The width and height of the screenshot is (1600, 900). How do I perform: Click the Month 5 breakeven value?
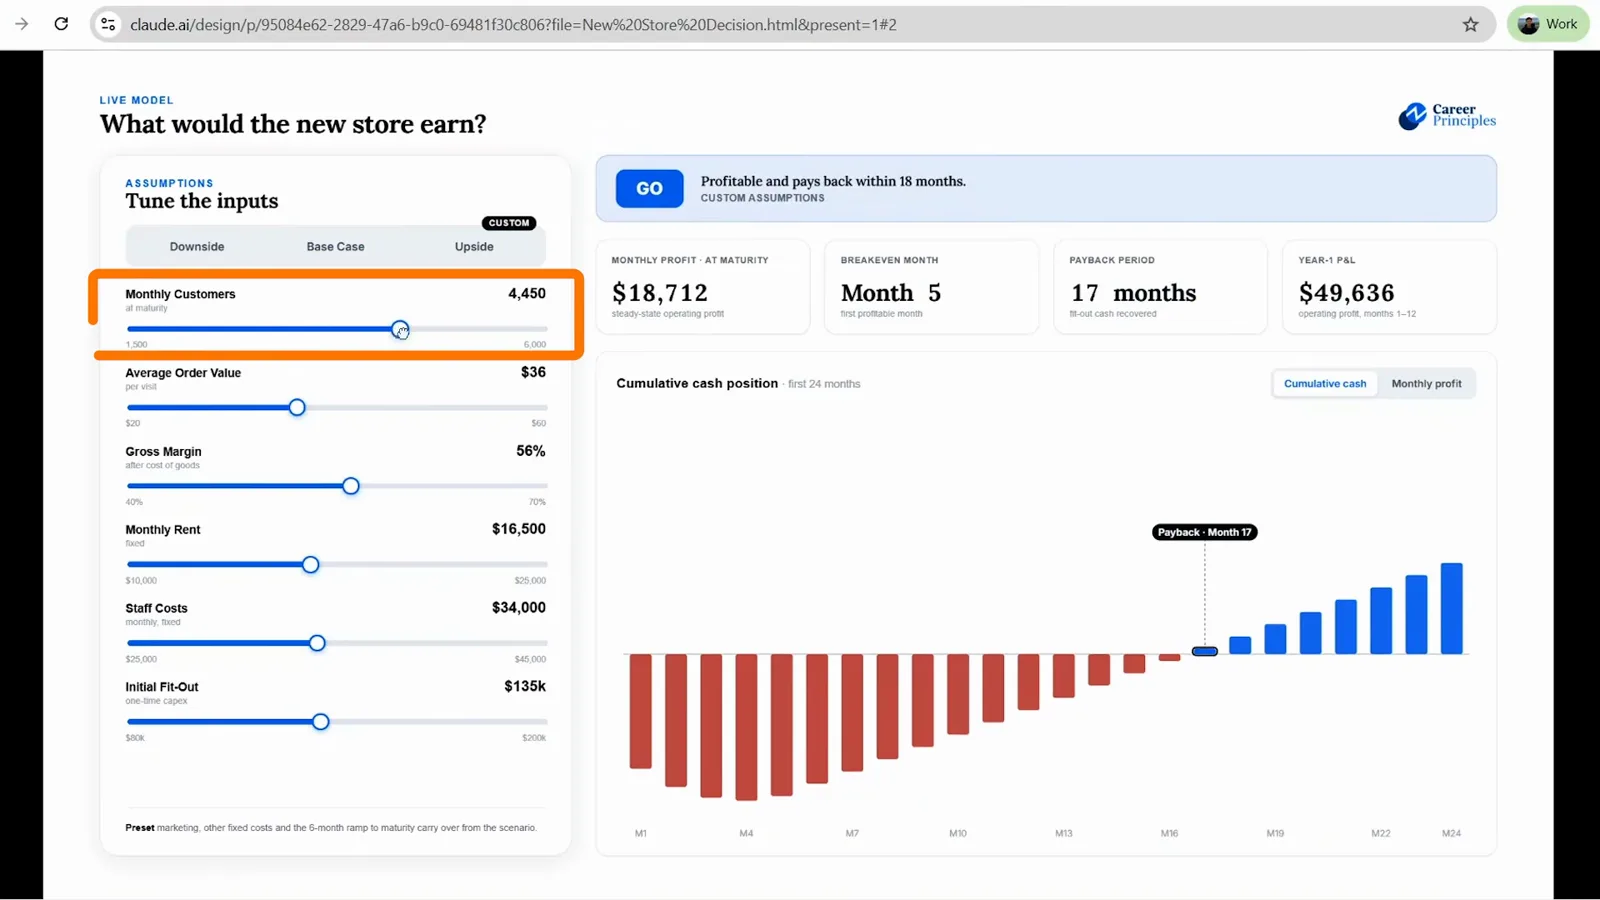tap(891, 293)
